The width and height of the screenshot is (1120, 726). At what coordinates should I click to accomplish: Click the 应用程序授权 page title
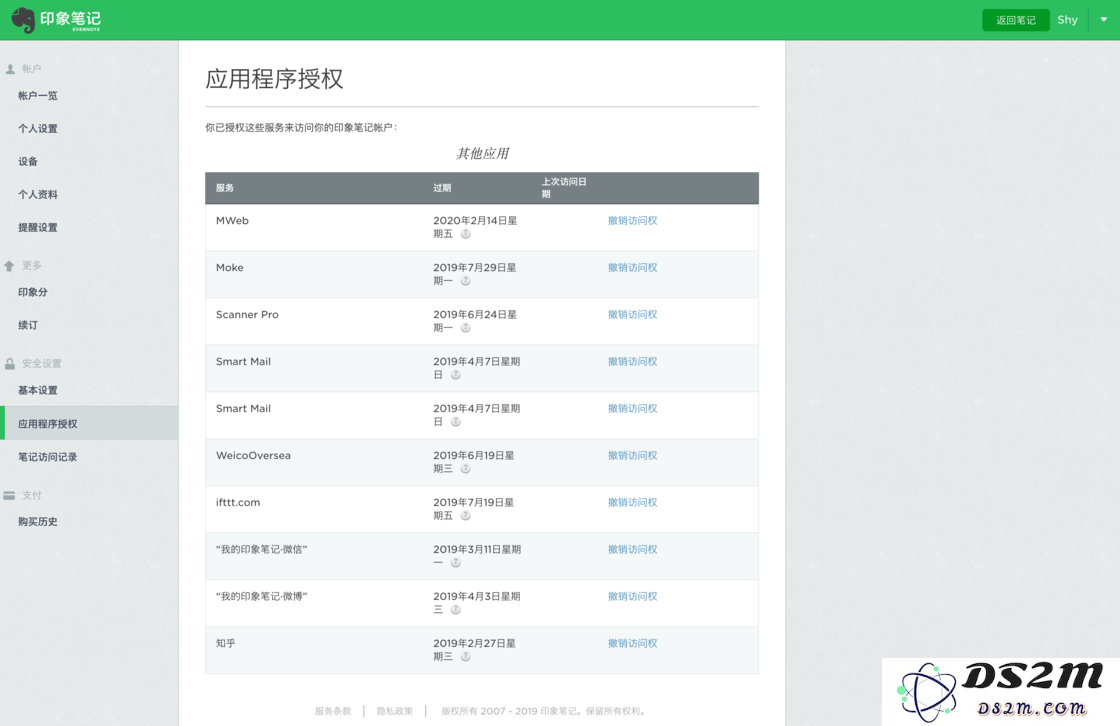pos(274,79)
